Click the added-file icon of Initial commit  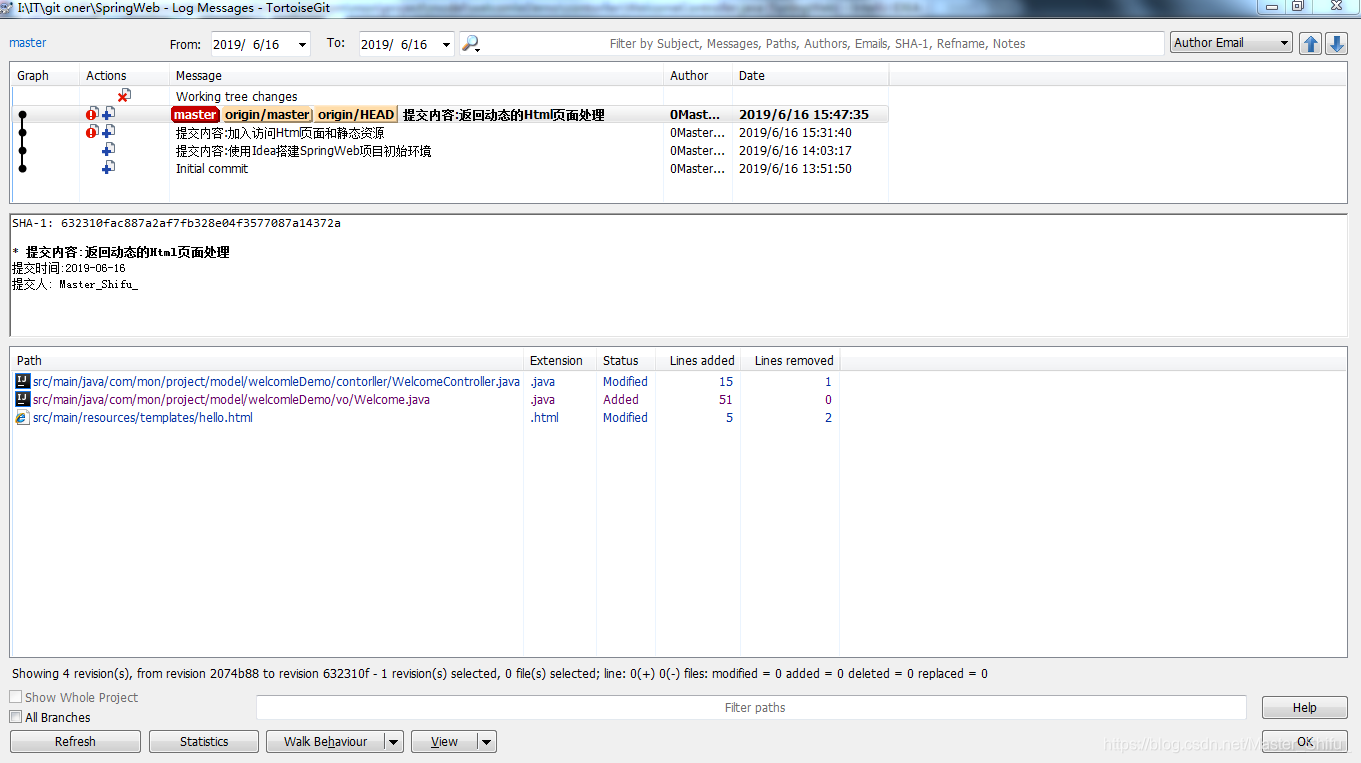108,168
